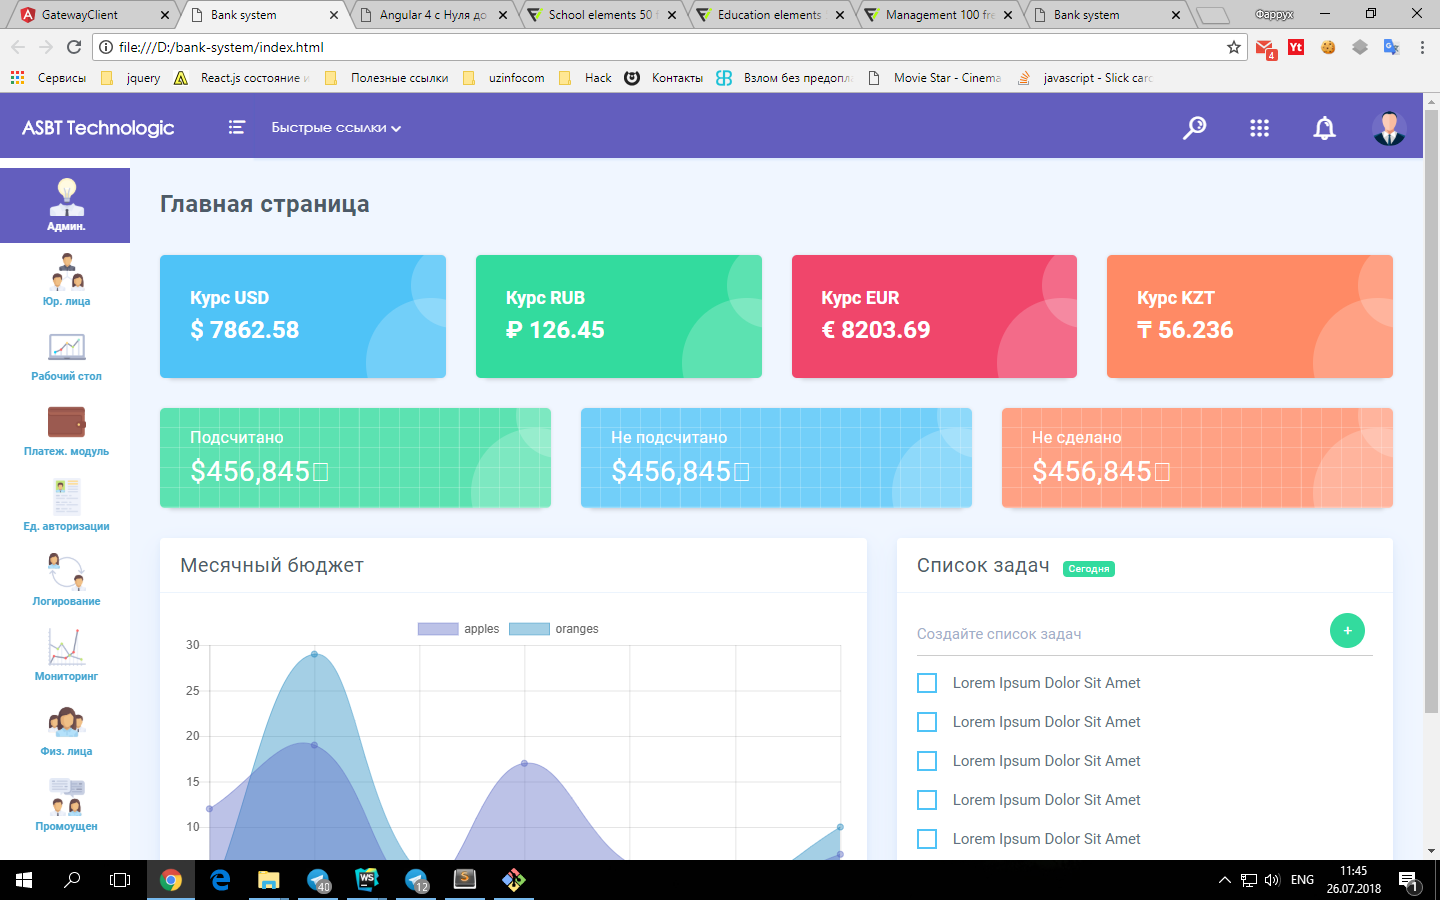
Task: Open a new browser tab
Action: click(x=1212, y=15)
